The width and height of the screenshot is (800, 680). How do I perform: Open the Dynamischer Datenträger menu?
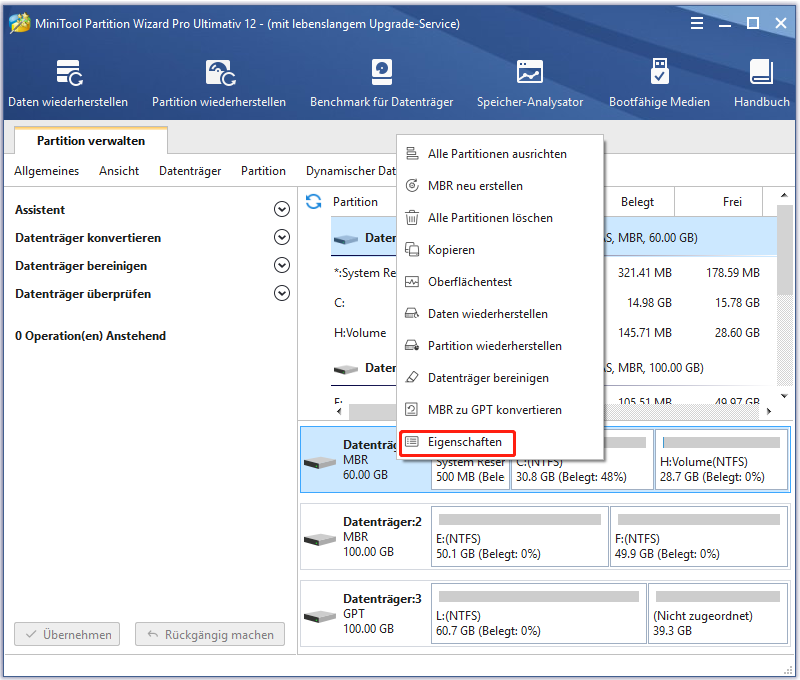click(x=351, y=171)
